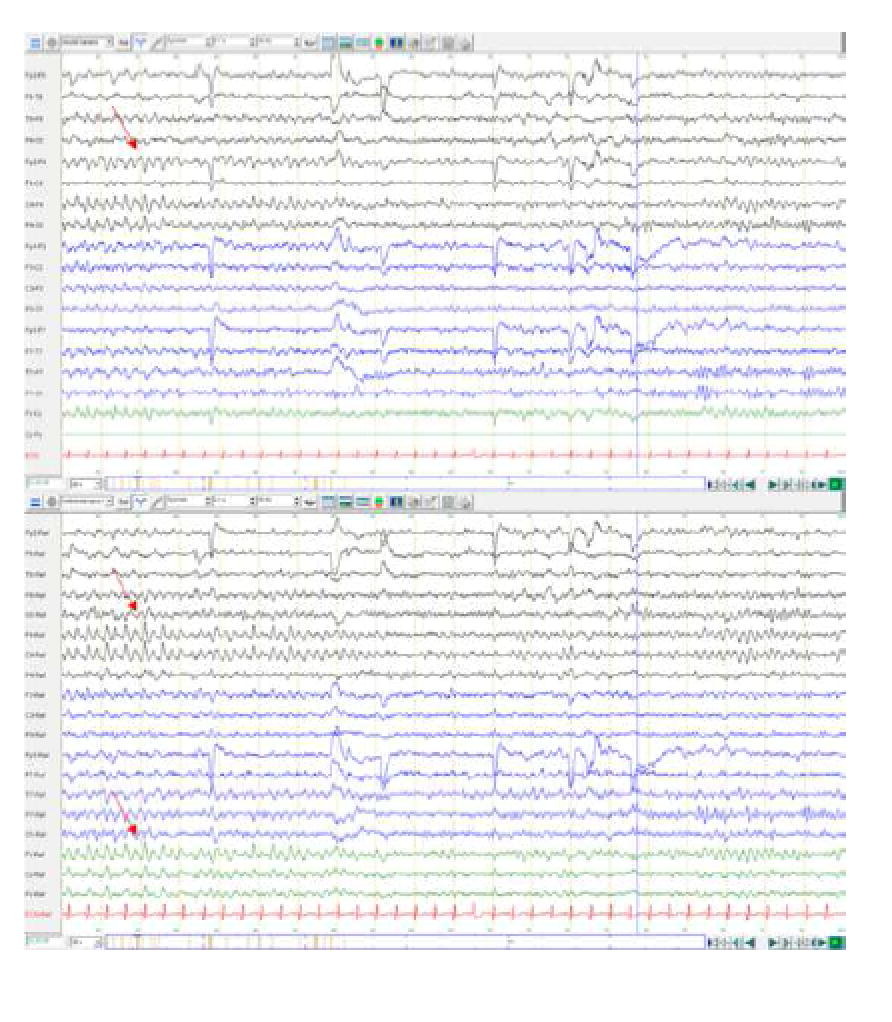Open the third value combo box in upper toolbar
The height and width of the screenshot is (1022, 892).
pyautogui.click(x=278, y=42)
